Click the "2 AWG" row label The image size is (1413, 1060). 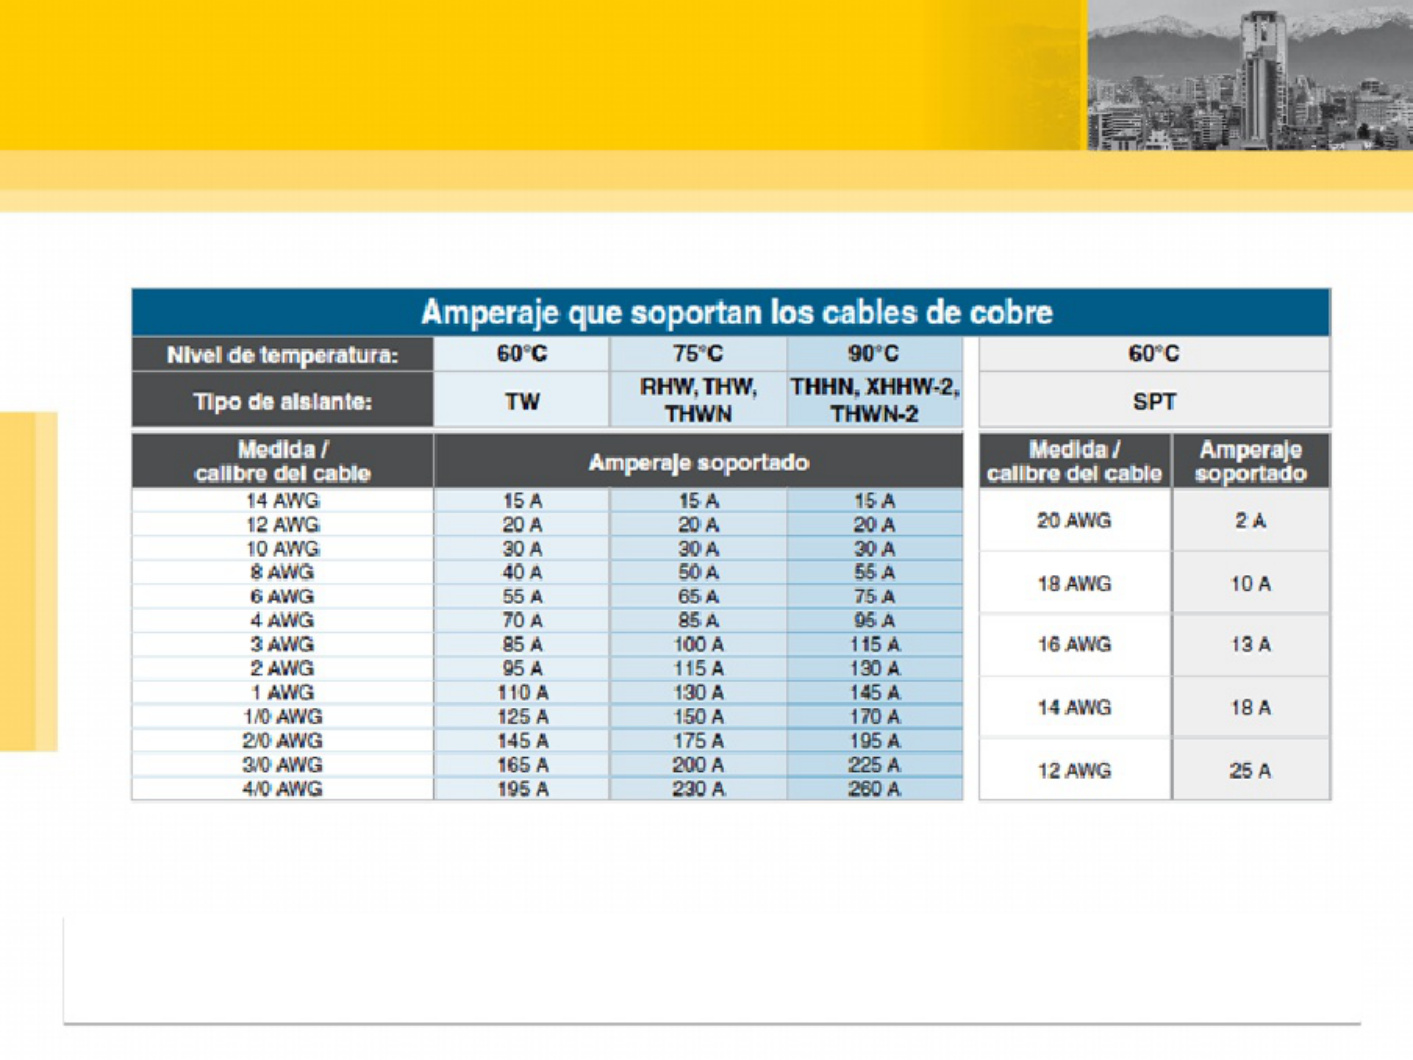tap(282, 669)
